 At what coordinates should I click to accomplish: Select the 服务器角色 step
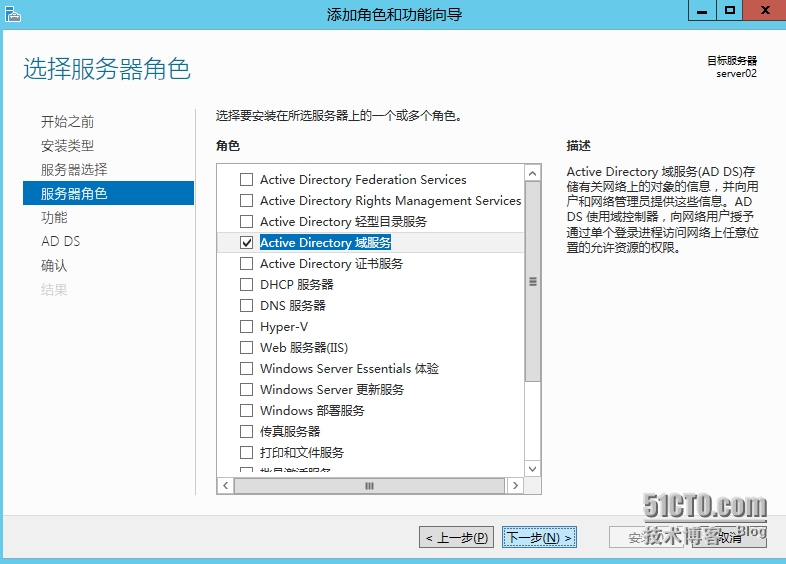point(108,193)
